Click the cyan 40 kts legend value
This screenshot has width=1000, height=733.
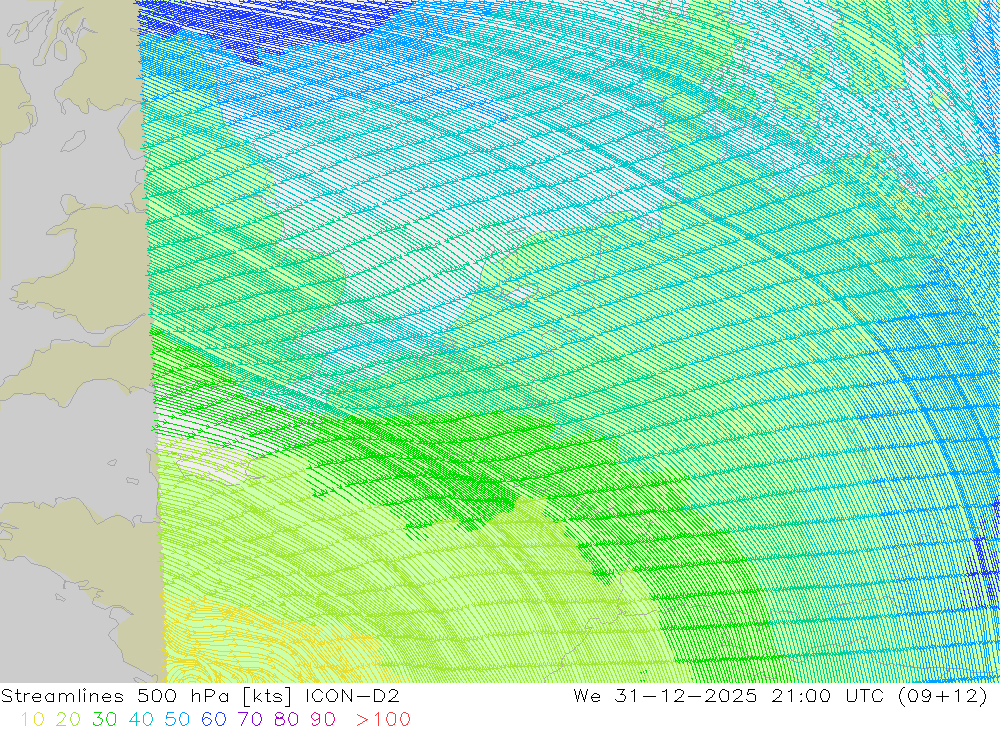pyautogui.click(x=141, y=720)
